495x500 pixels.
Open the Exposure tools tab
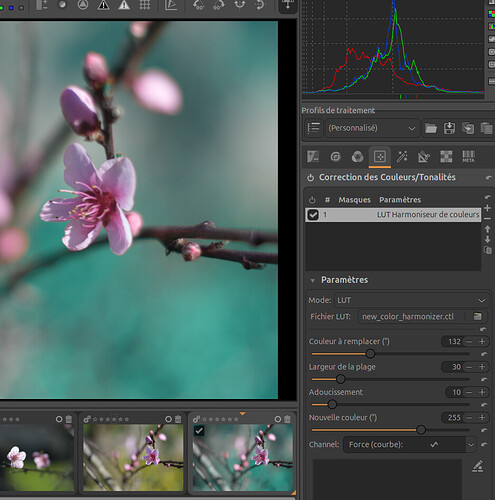(313, 156)
